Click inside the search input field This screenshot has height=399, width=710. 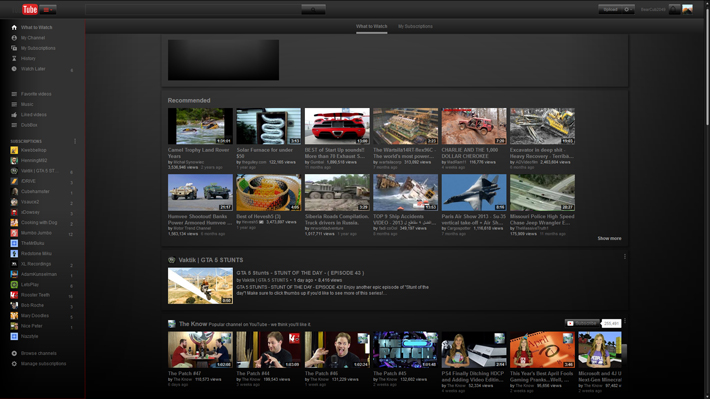click(x=193, y=9)
